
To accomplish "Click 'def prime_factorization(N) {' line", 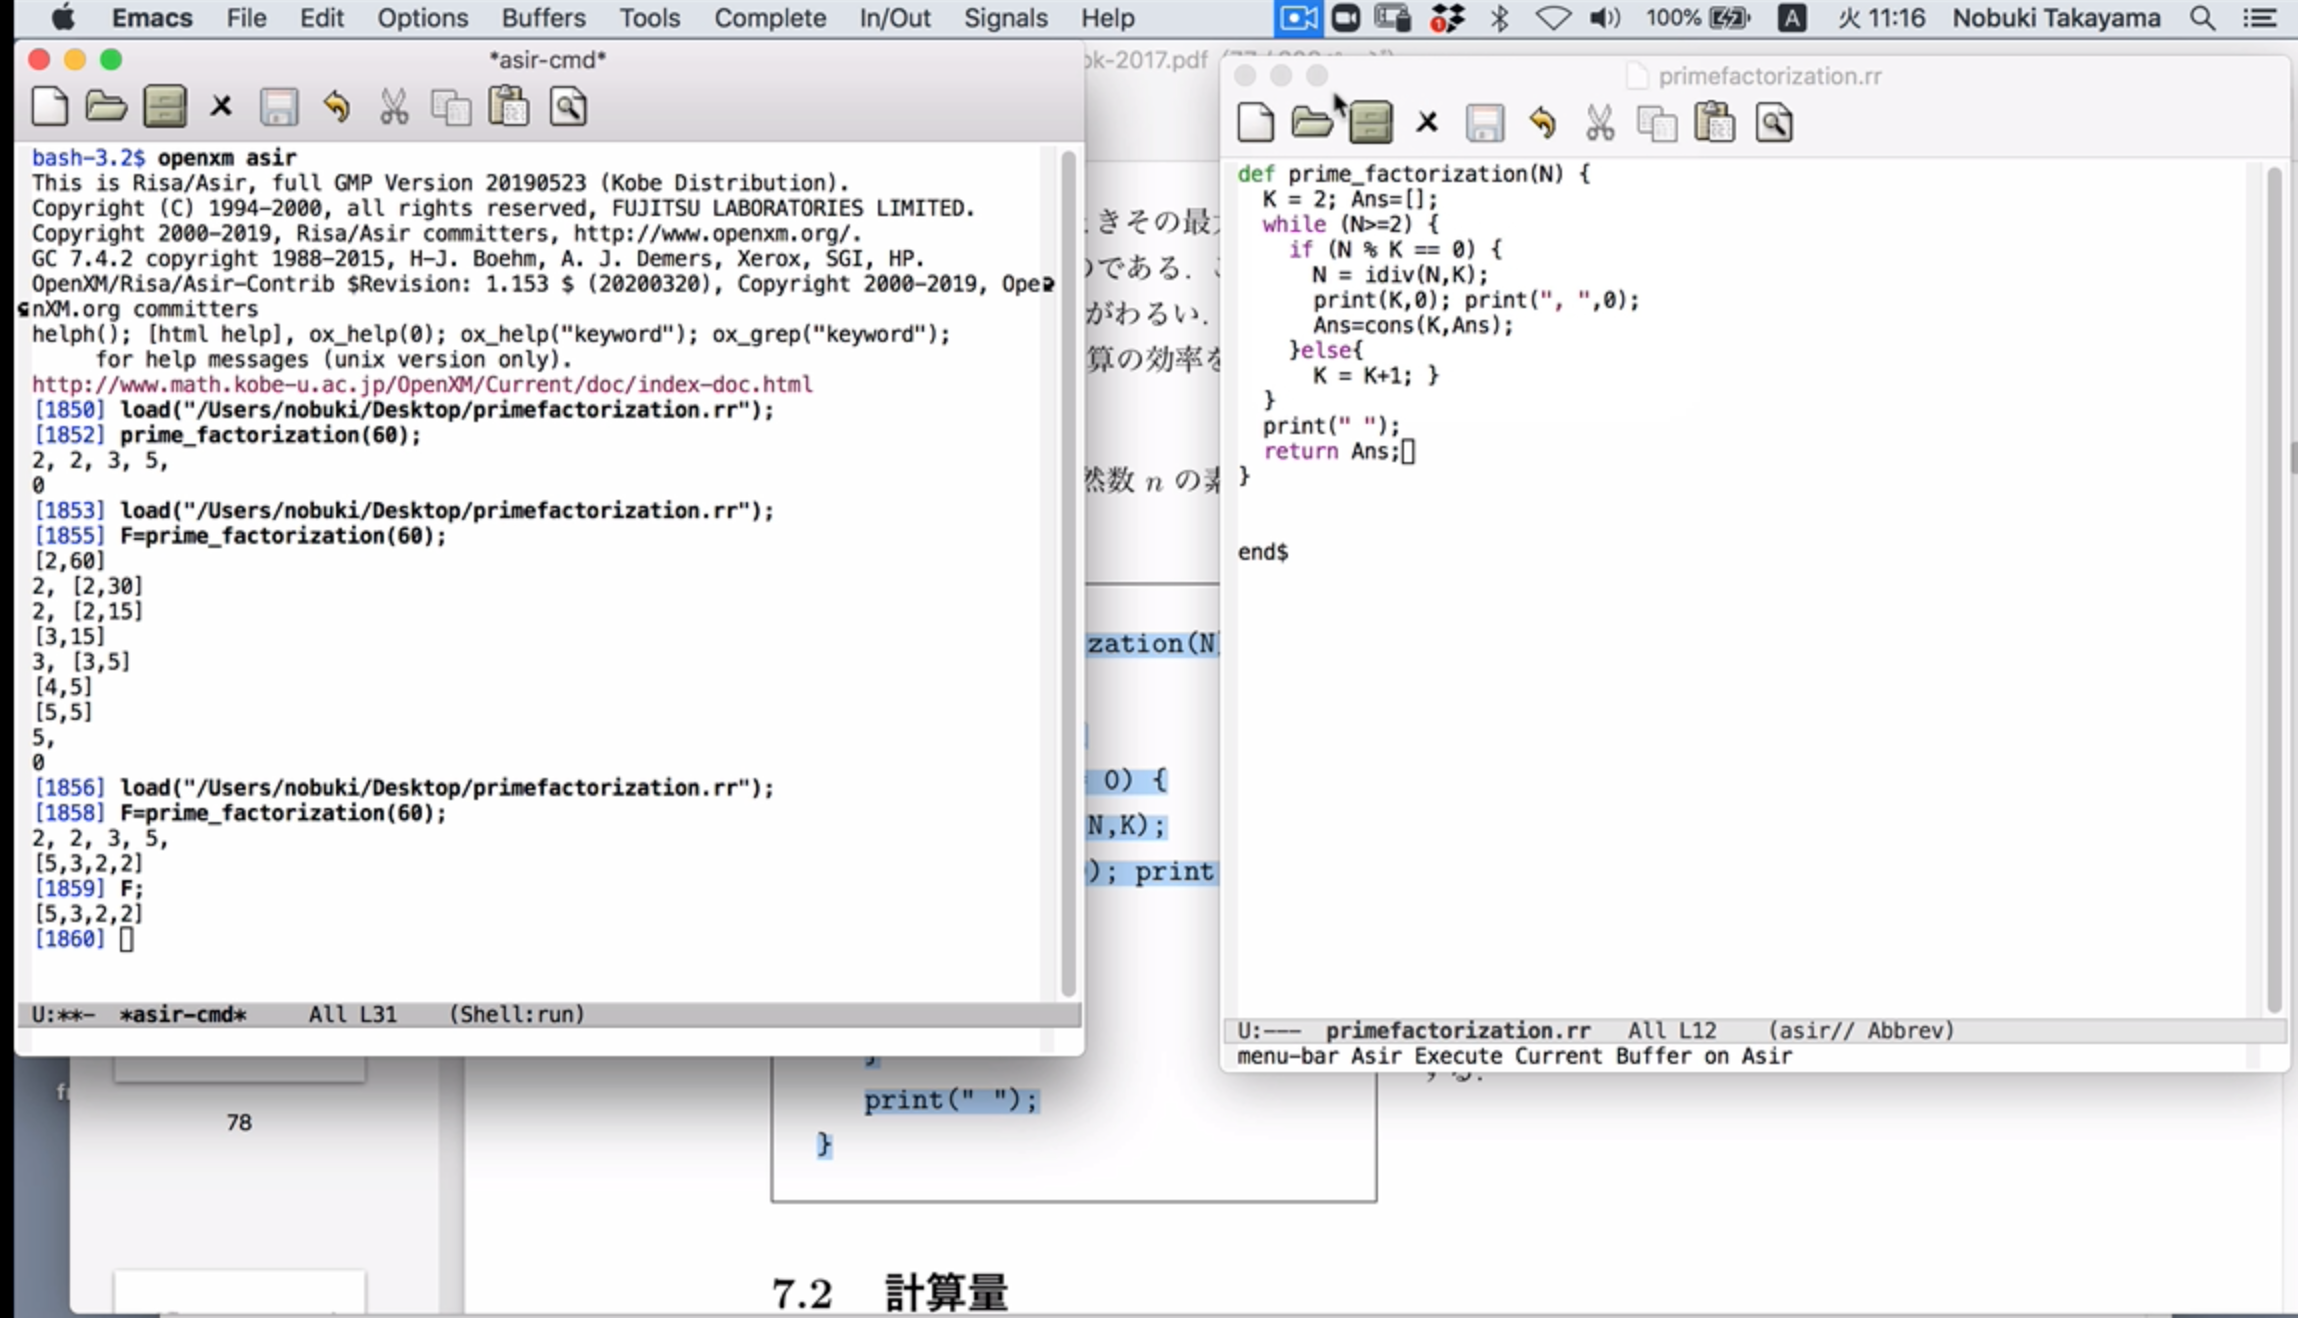I will pos(1413,174).
